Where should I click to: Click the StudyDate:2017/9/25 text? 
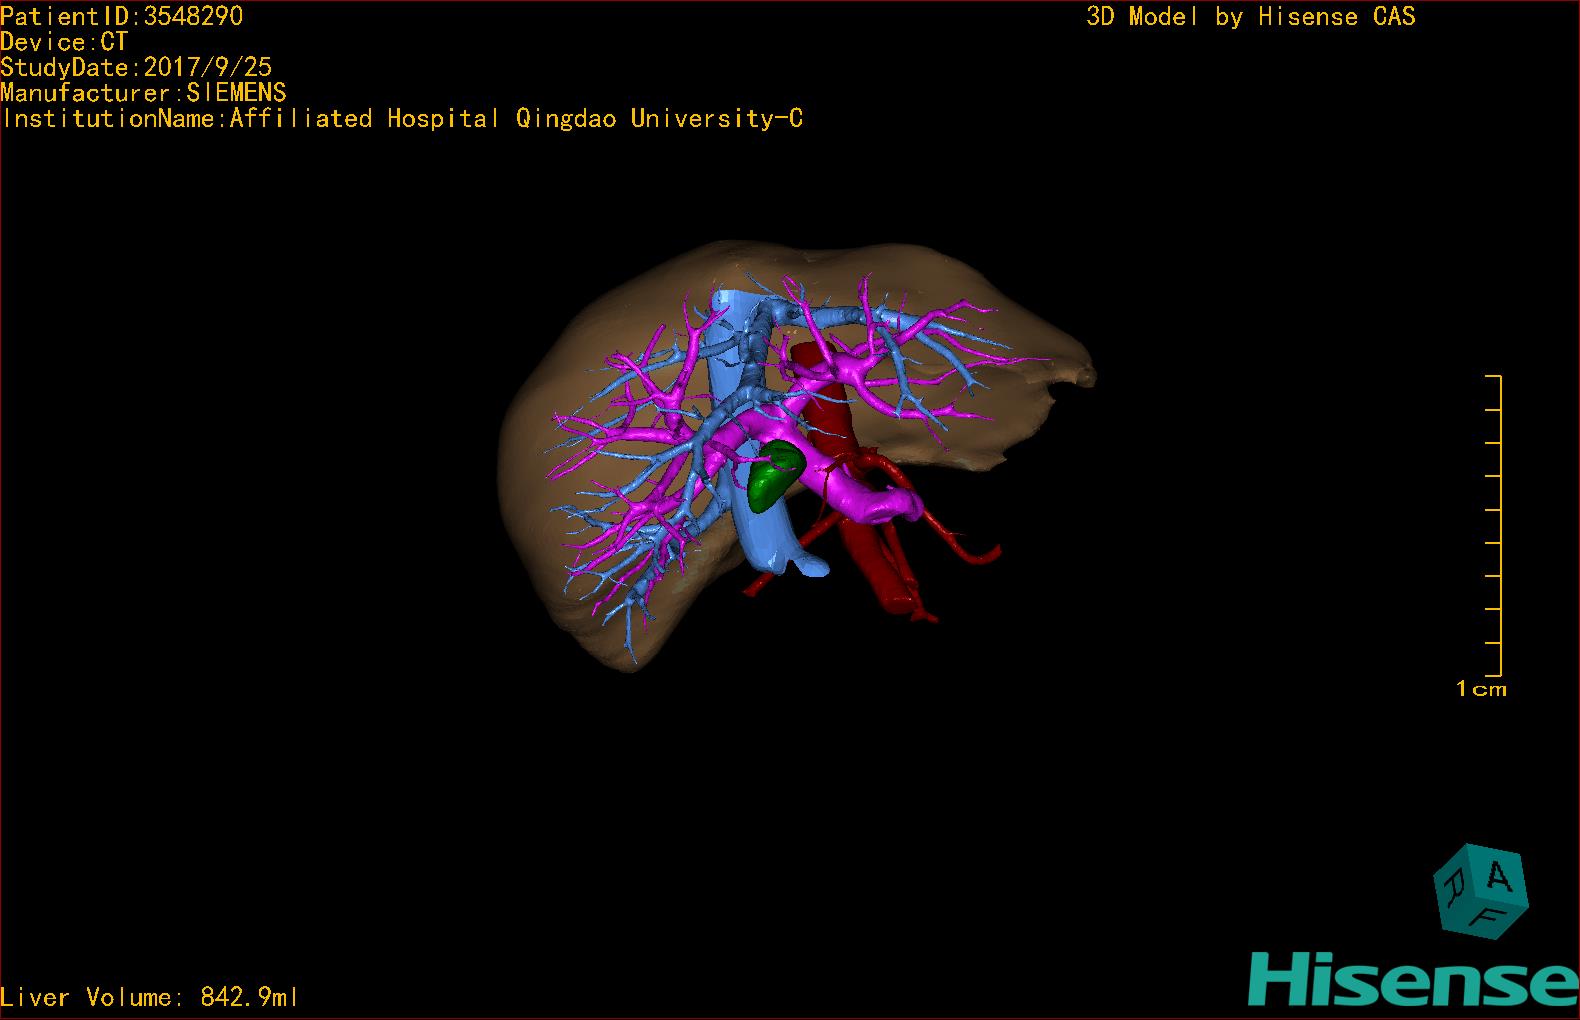[x=136, y=67]
